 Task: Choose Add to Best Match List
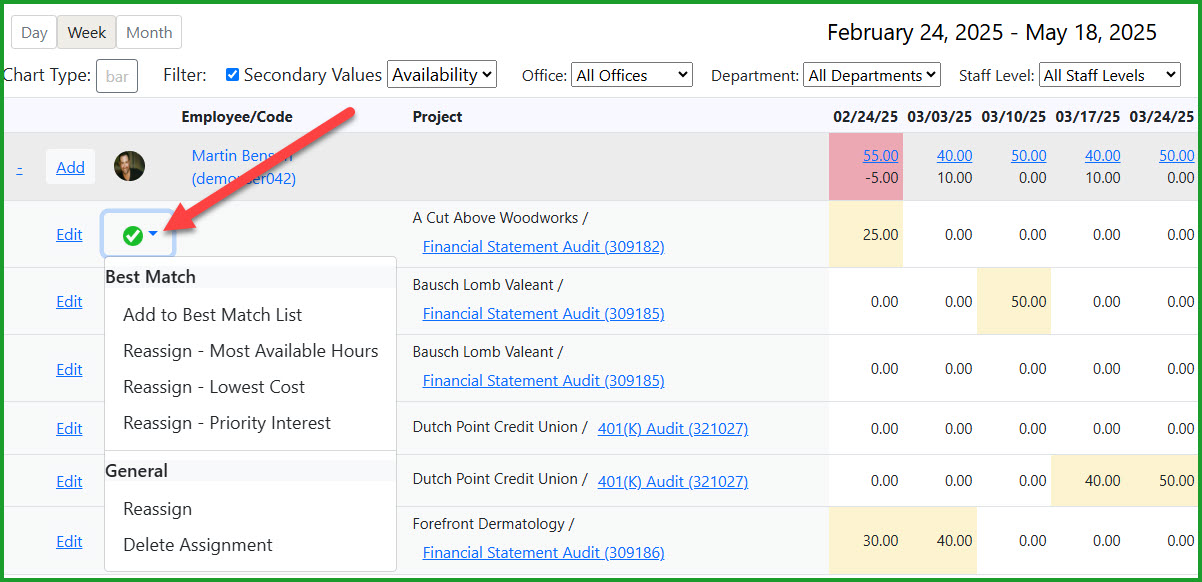click(x=212, y=315)
